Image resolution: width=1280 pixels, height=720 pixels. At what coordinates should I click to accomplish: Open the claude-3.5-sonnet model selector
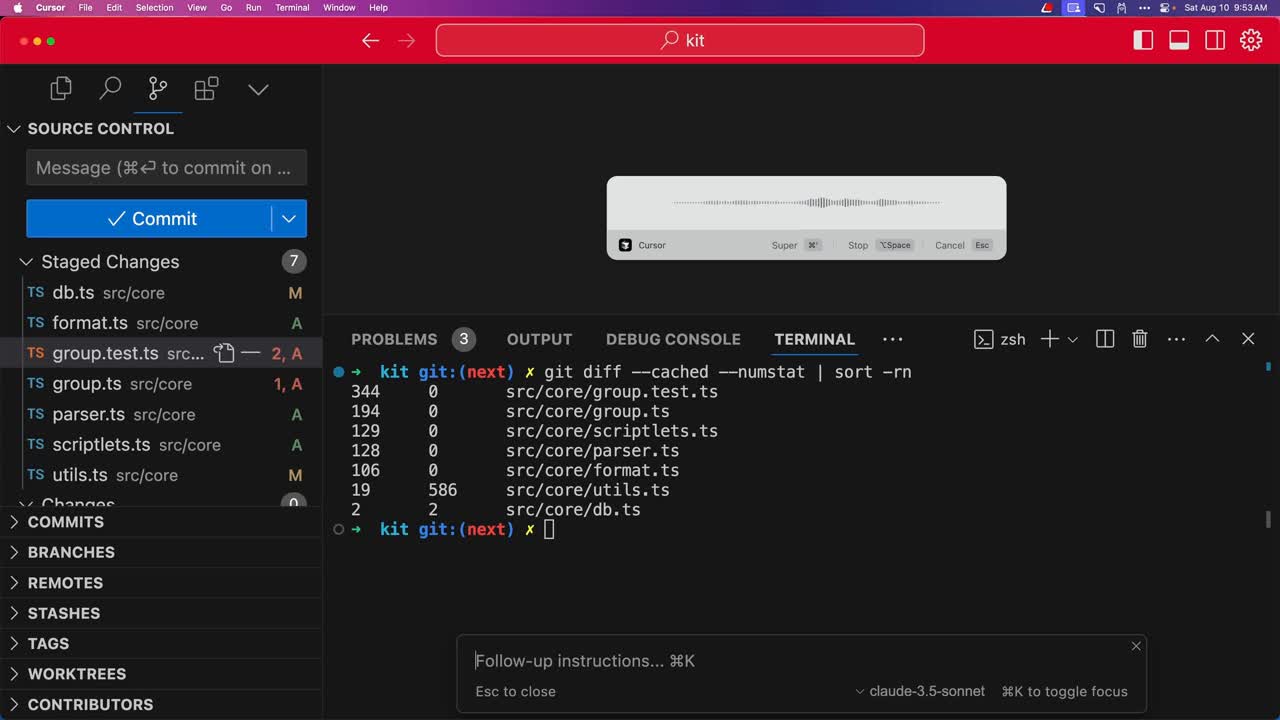click(x=920, y=691)
